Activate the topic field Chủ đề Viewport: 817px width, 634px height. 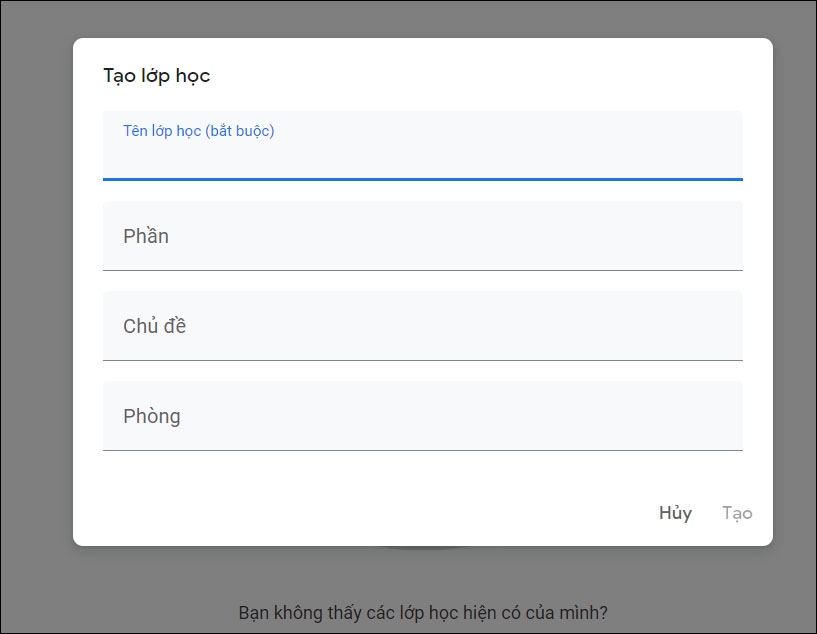pyautogui.click(x=421, y=325)
